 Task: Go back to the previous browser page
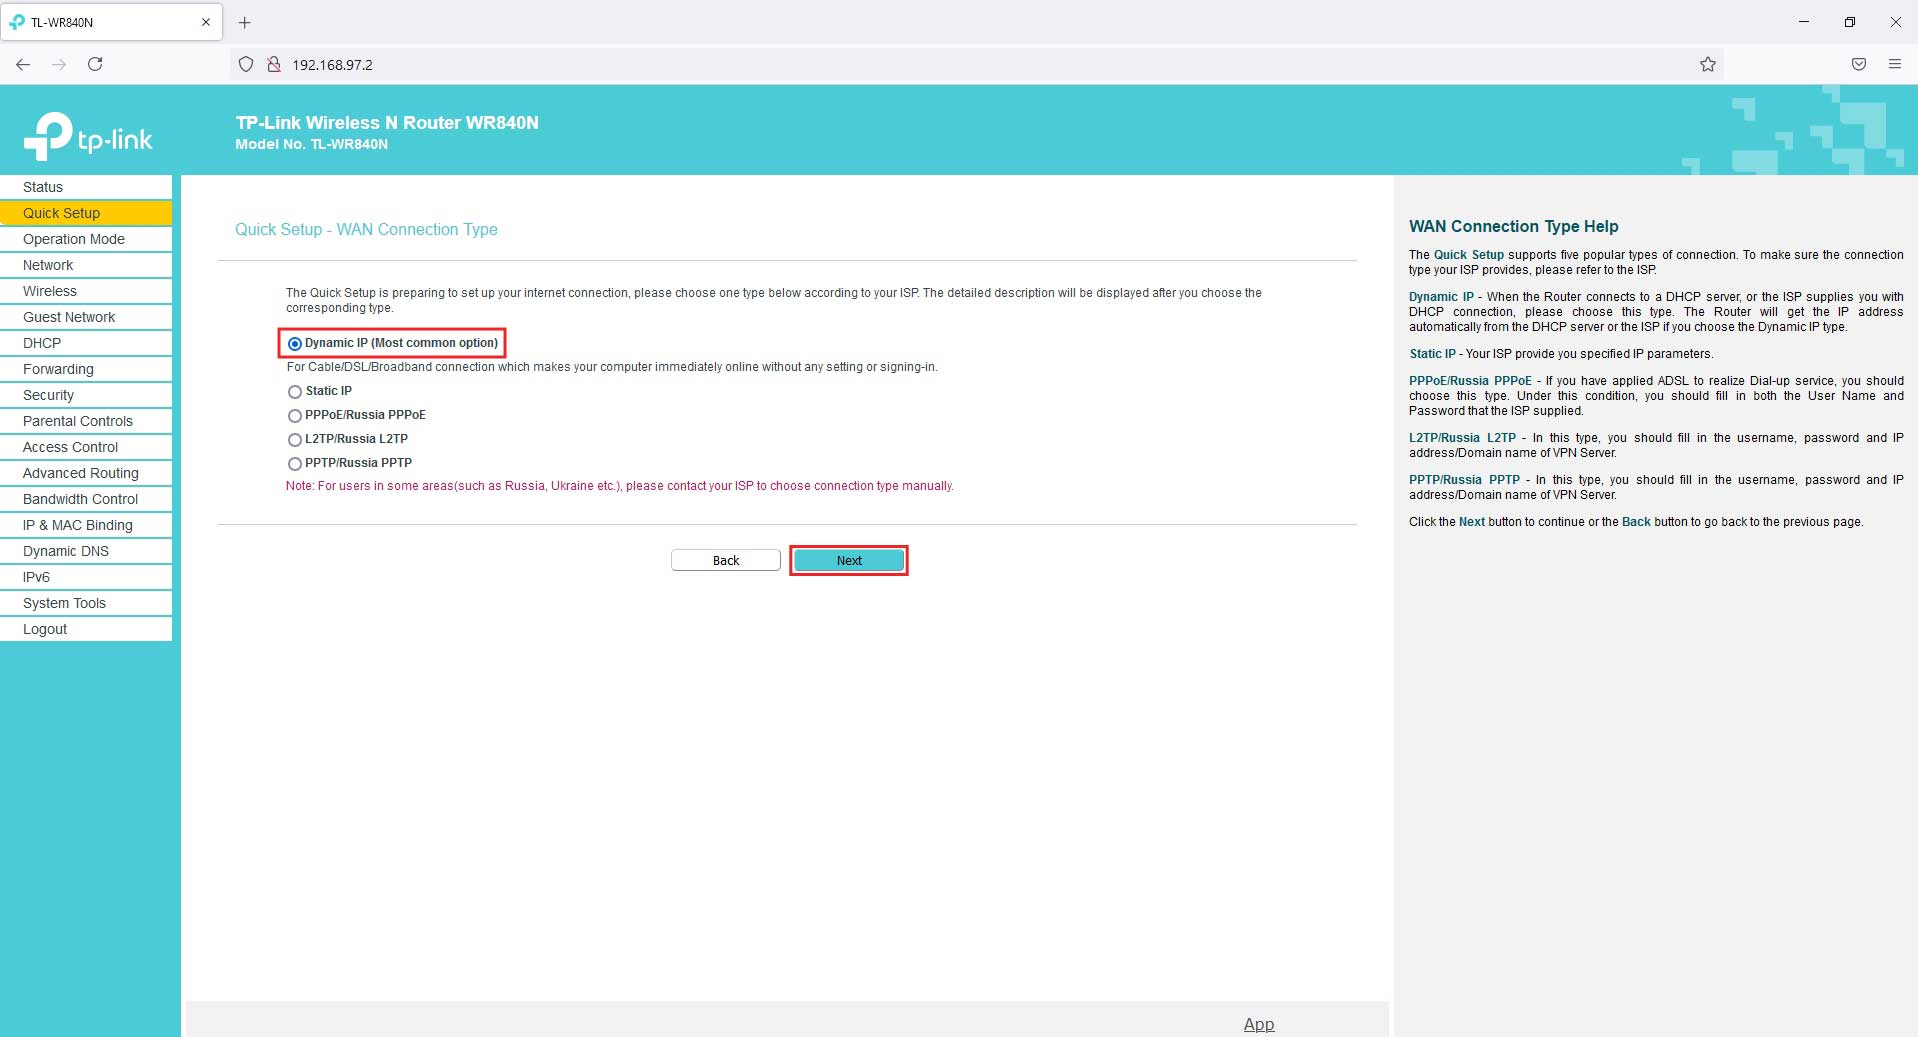23,64
